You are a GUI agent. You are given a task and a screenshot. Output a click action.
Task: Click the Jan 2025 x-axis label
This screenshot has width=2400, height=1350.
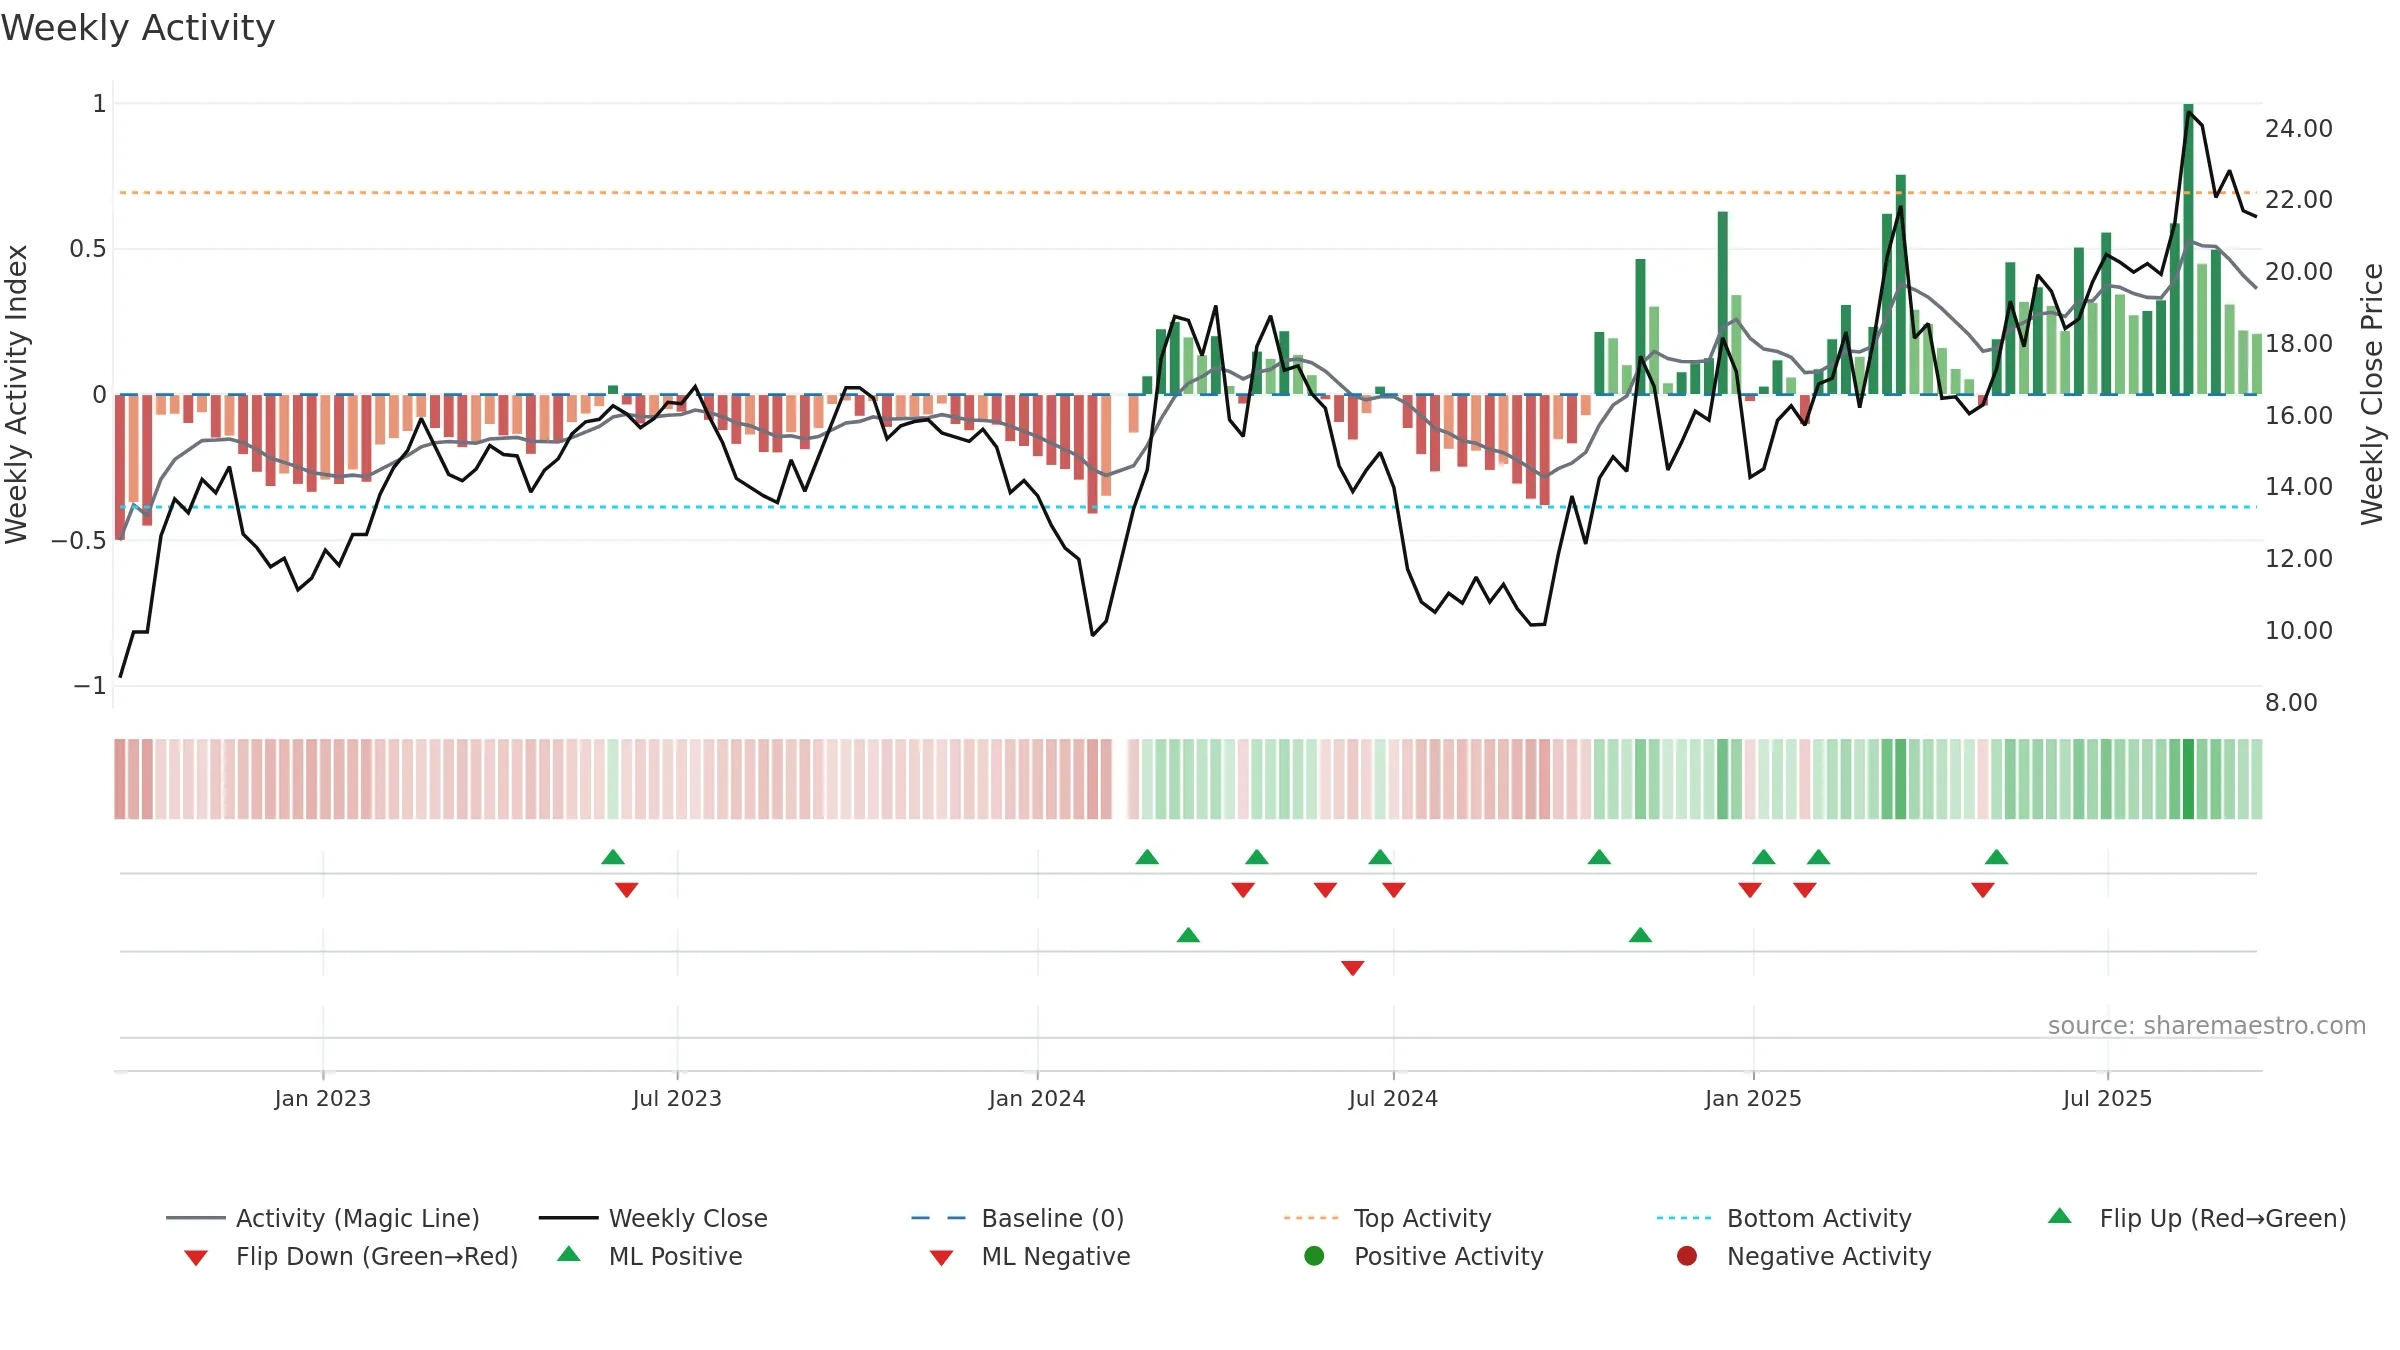[x=1753, y=1098]
